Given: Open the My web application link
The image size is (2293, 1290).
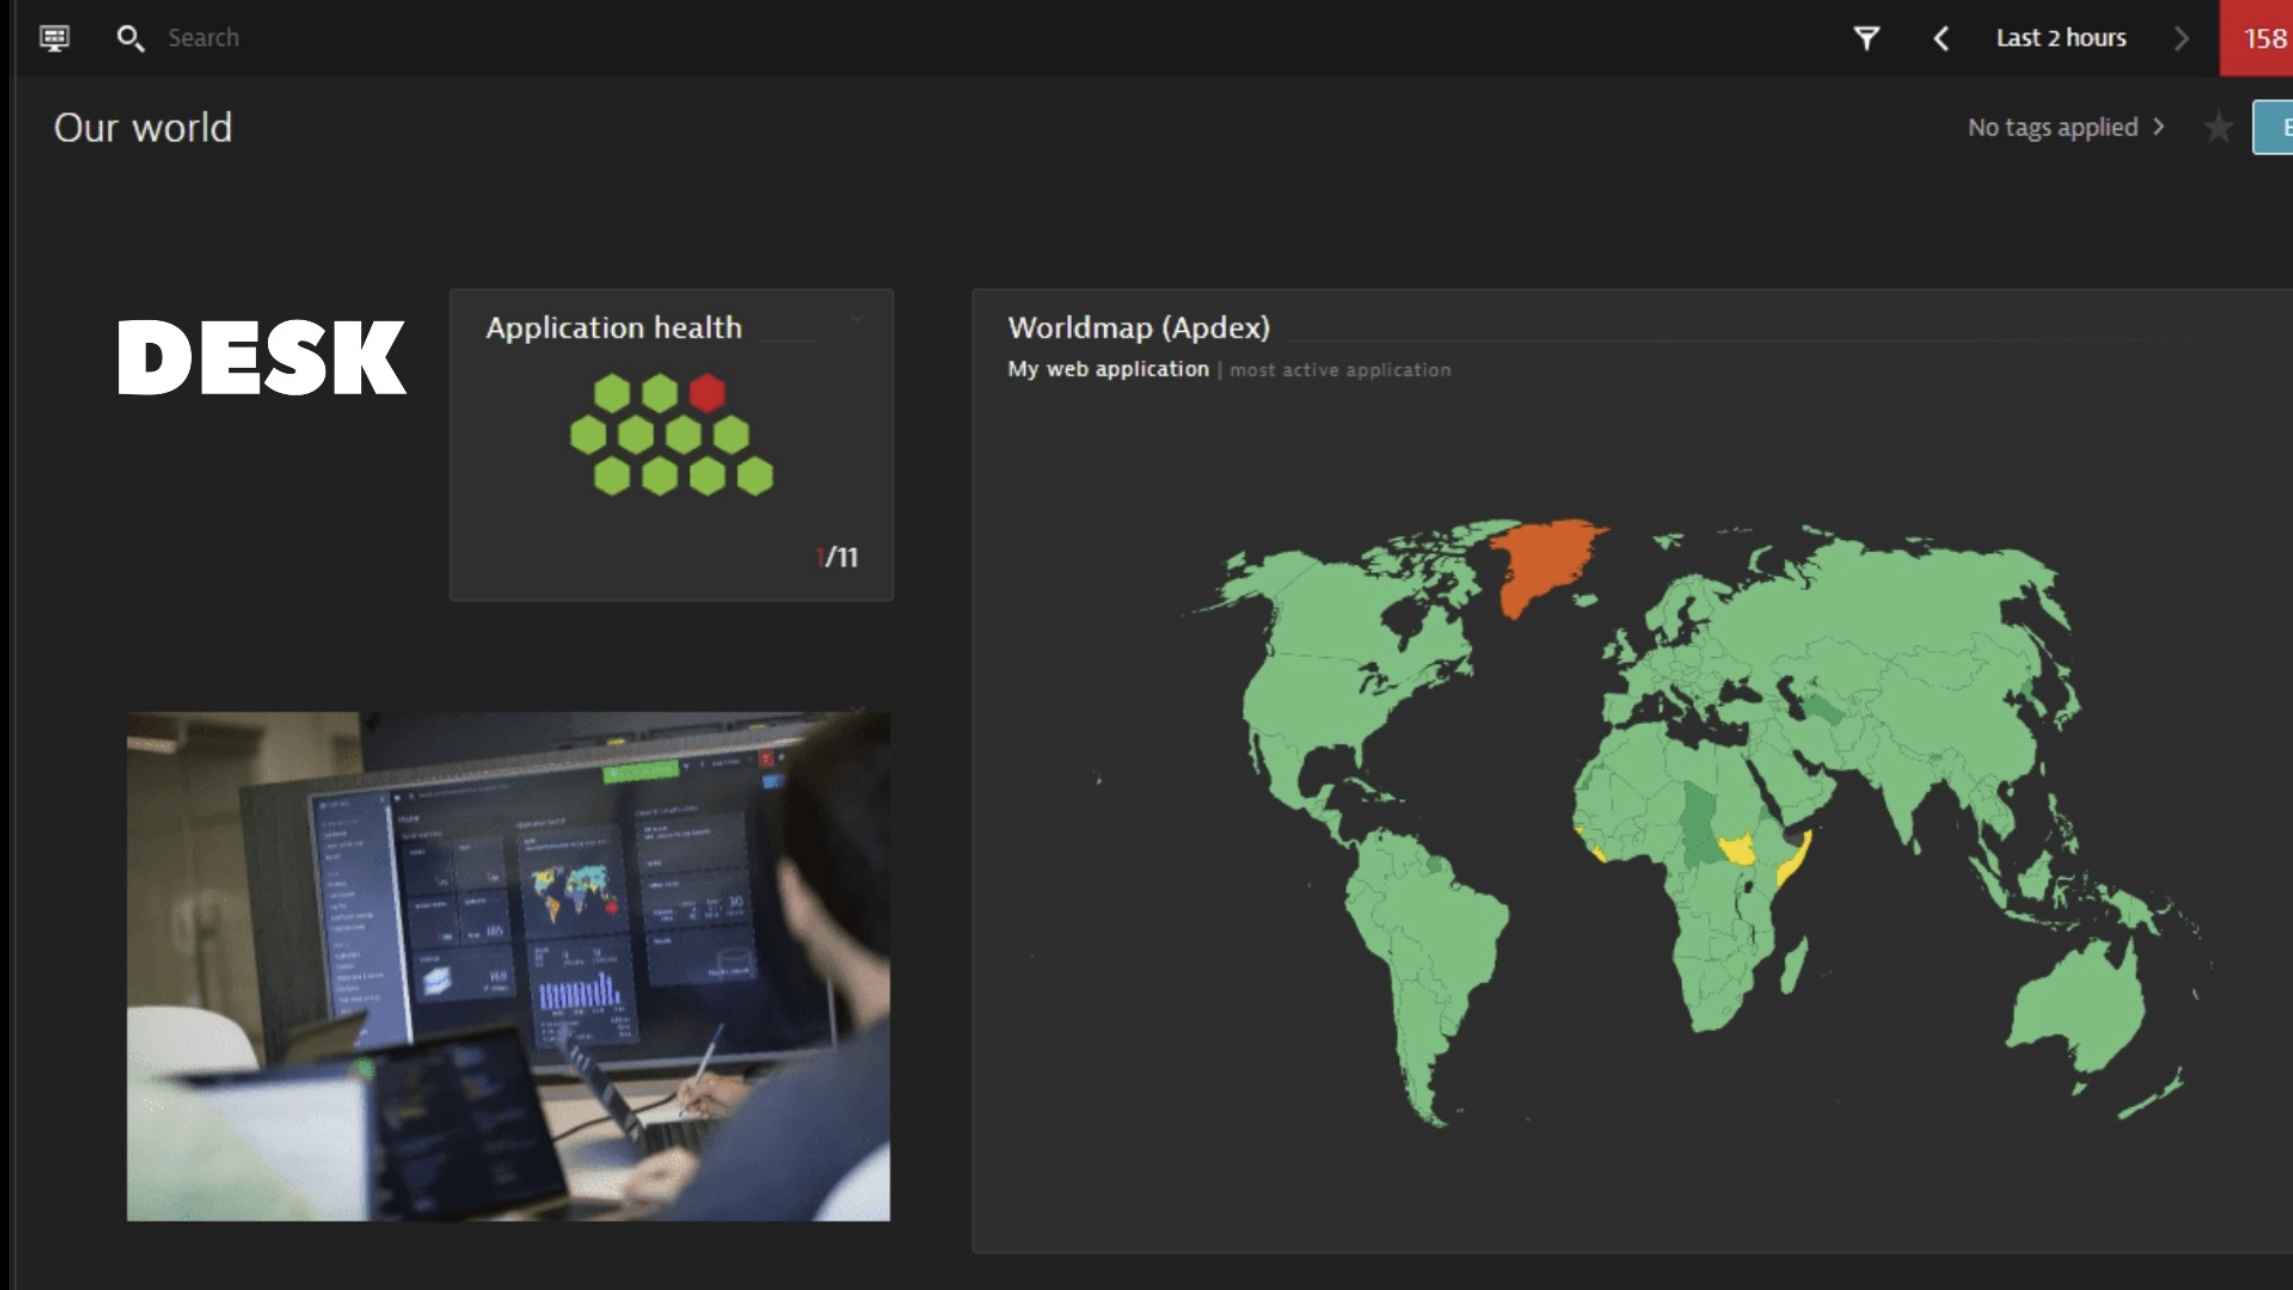Looking at the screenshot, I should pos(1107,369).
